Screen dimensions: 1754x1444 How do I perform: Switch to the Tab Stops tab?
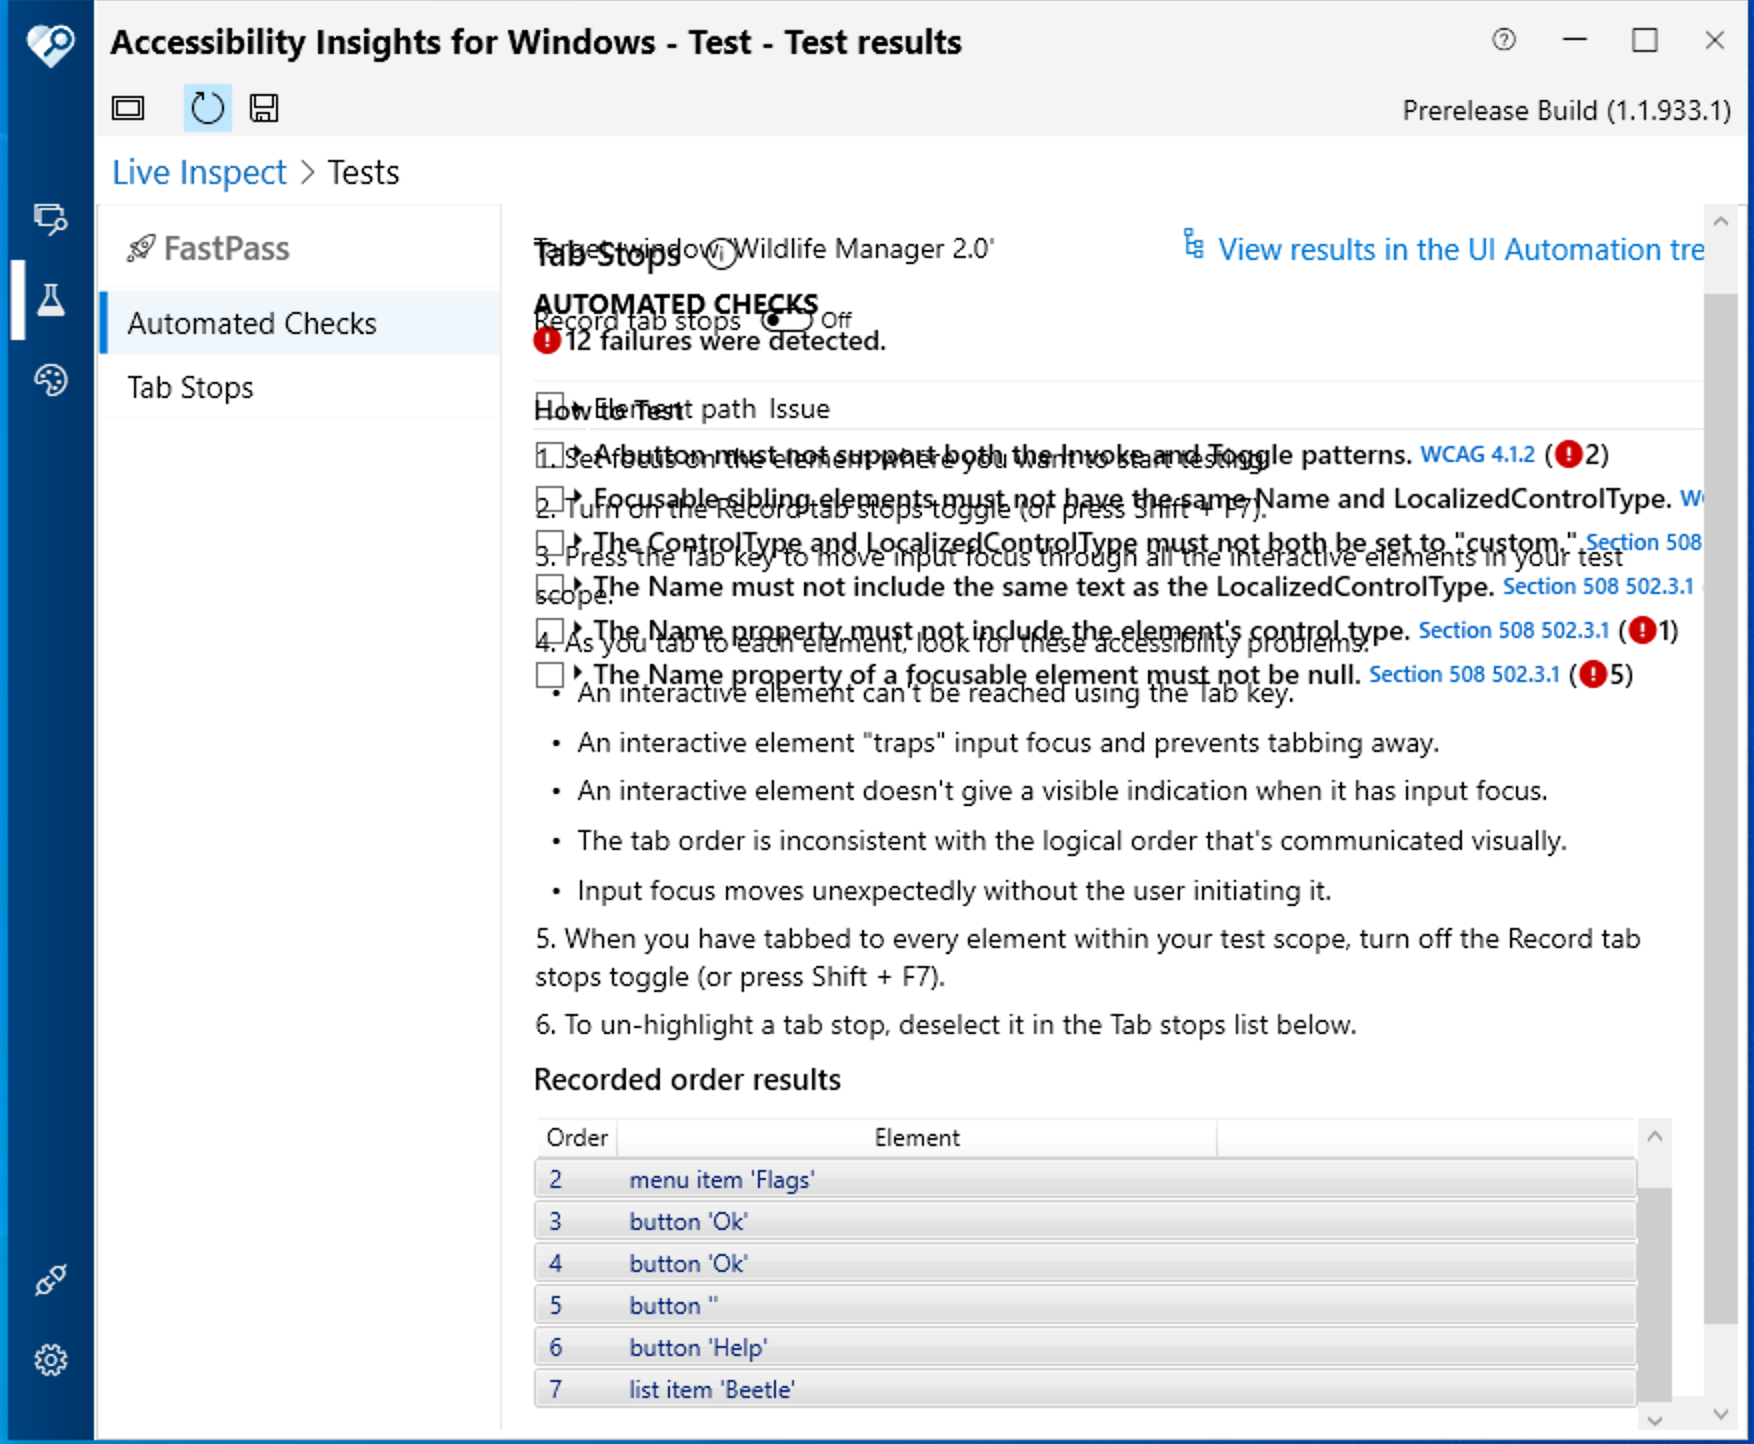click(x=191, y=387)
